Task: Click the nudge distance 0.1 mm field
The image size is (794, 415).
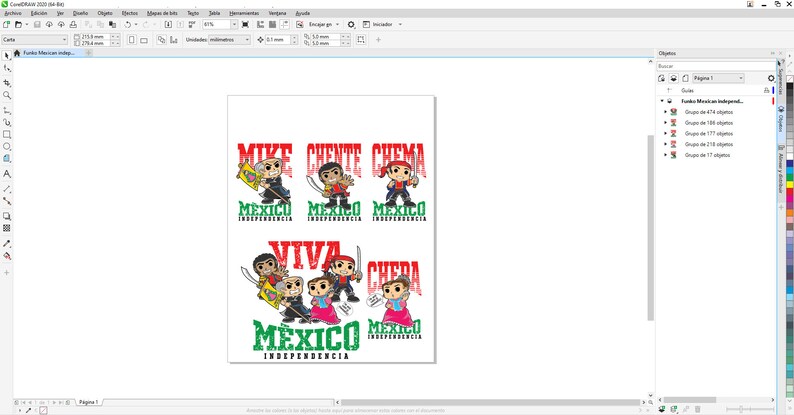Action: click(278, 39)
